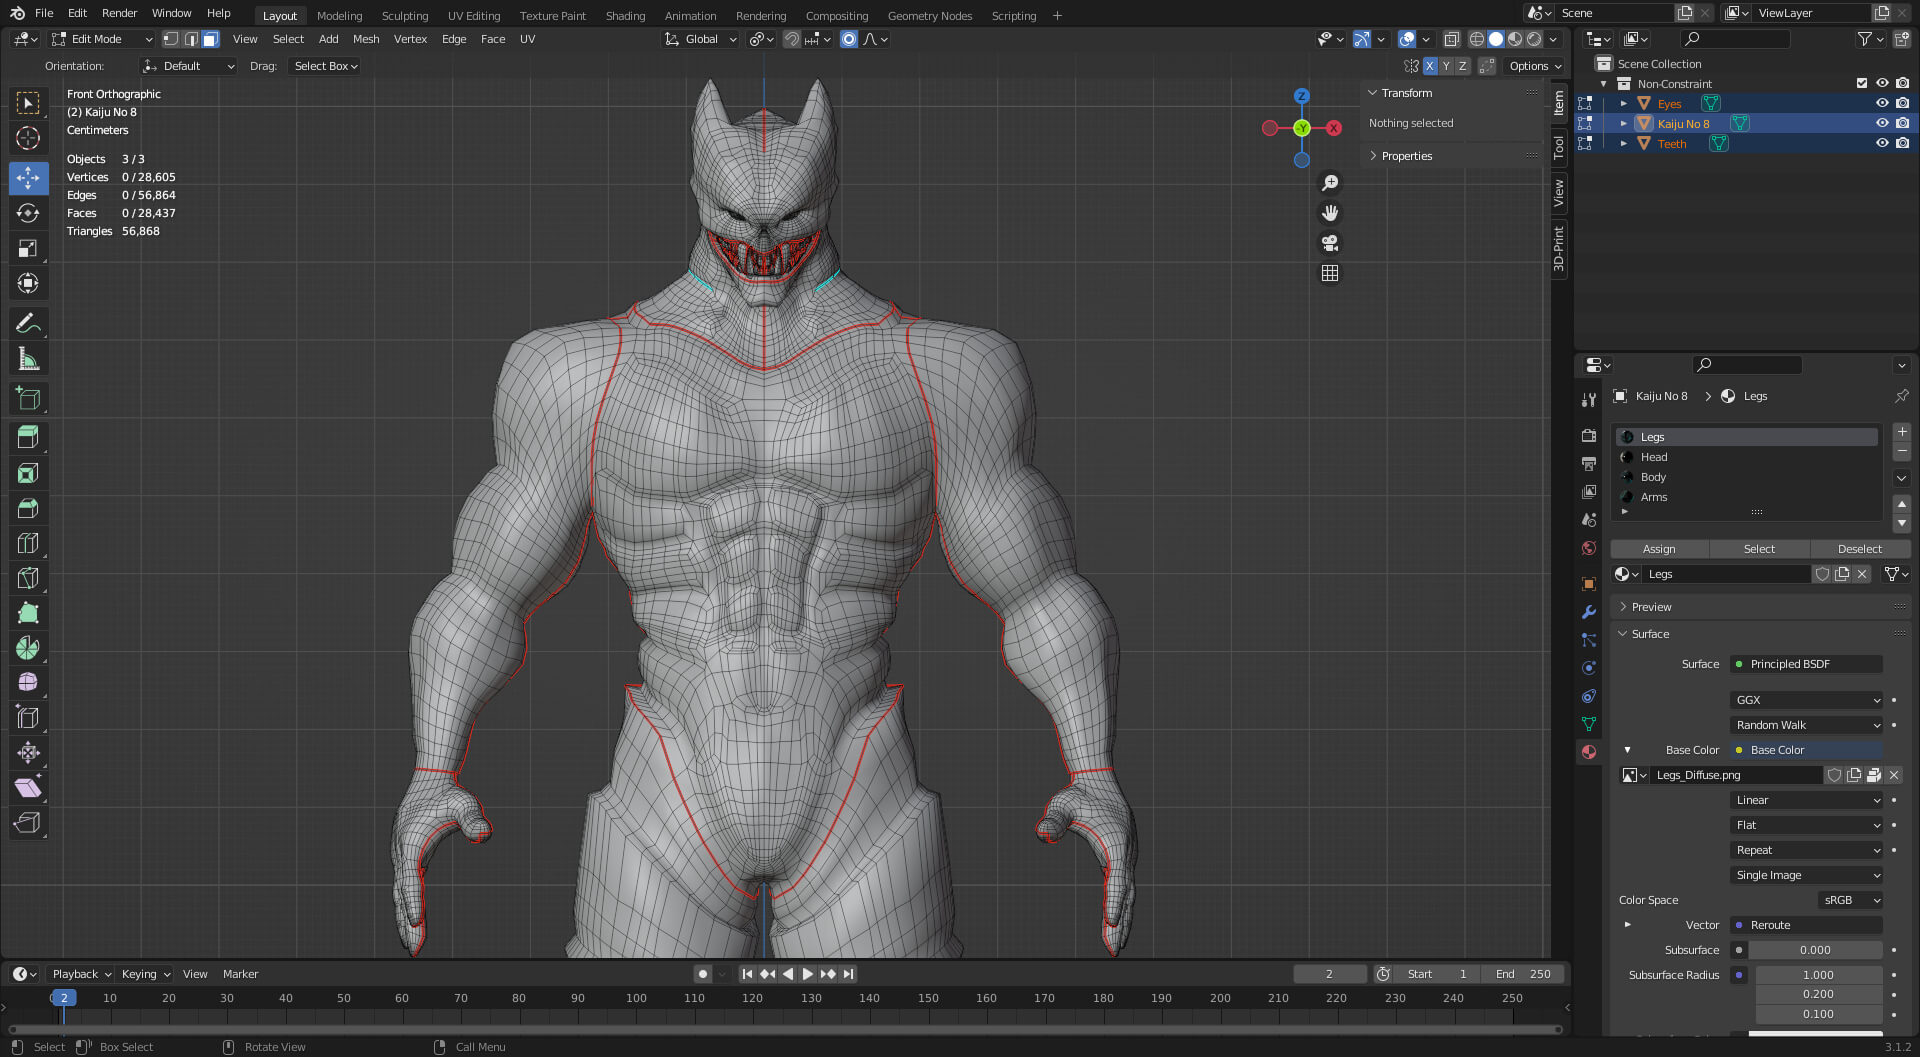Screen dimensions: 1920x1057
Task: Select the Move tool in toolbar
Action: click(x=28, y=178)
